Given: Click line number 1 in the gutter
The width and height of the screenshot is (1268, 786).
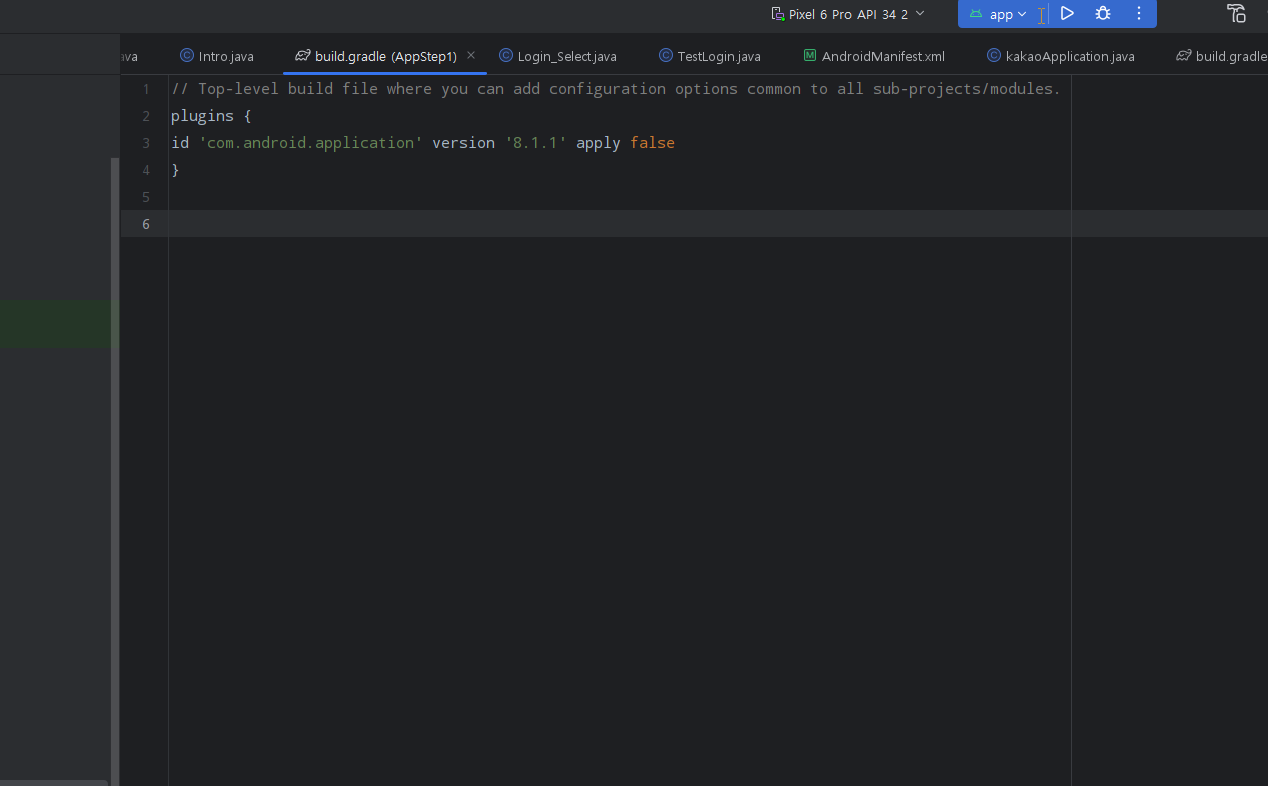Looking at the screenshot, I should click(146, 89).
